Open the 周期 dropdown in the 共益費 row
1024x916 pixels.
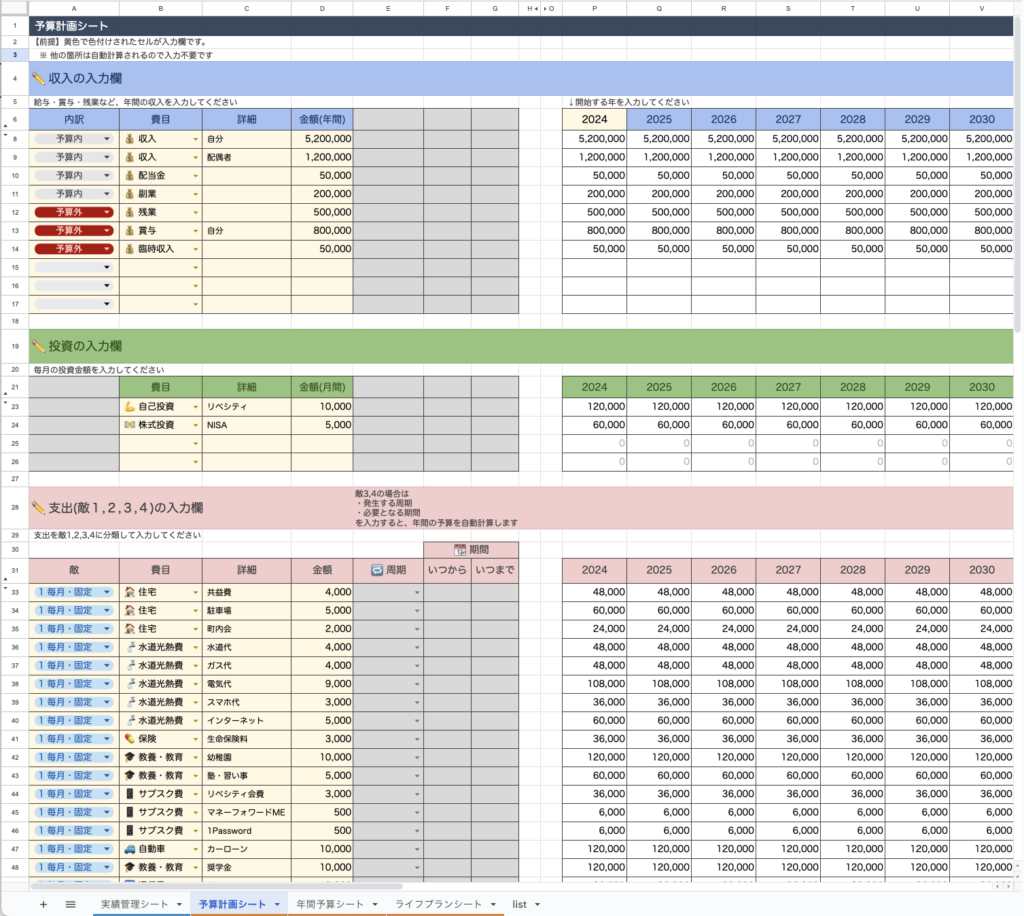point(417,592)
